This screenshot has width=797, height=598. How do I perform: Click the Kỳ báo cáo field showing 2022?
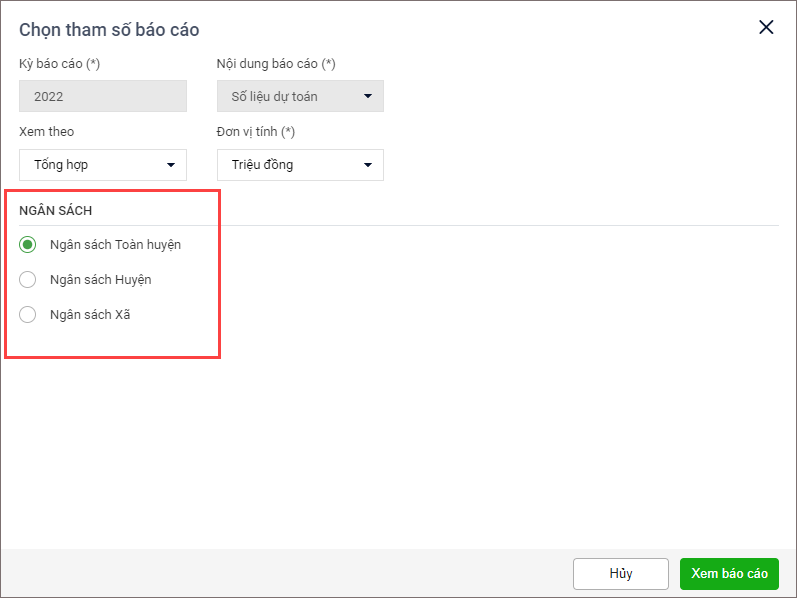coord(103,97)
